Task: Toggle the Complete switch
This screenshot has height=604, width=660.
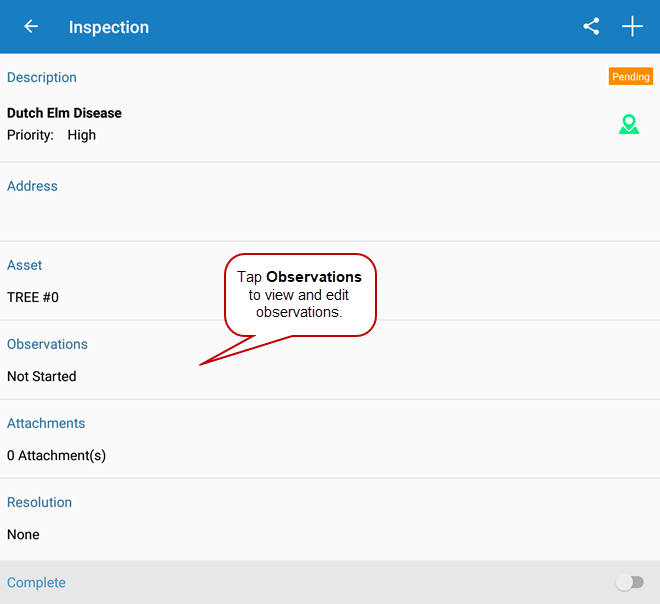Action: [629, 582]
